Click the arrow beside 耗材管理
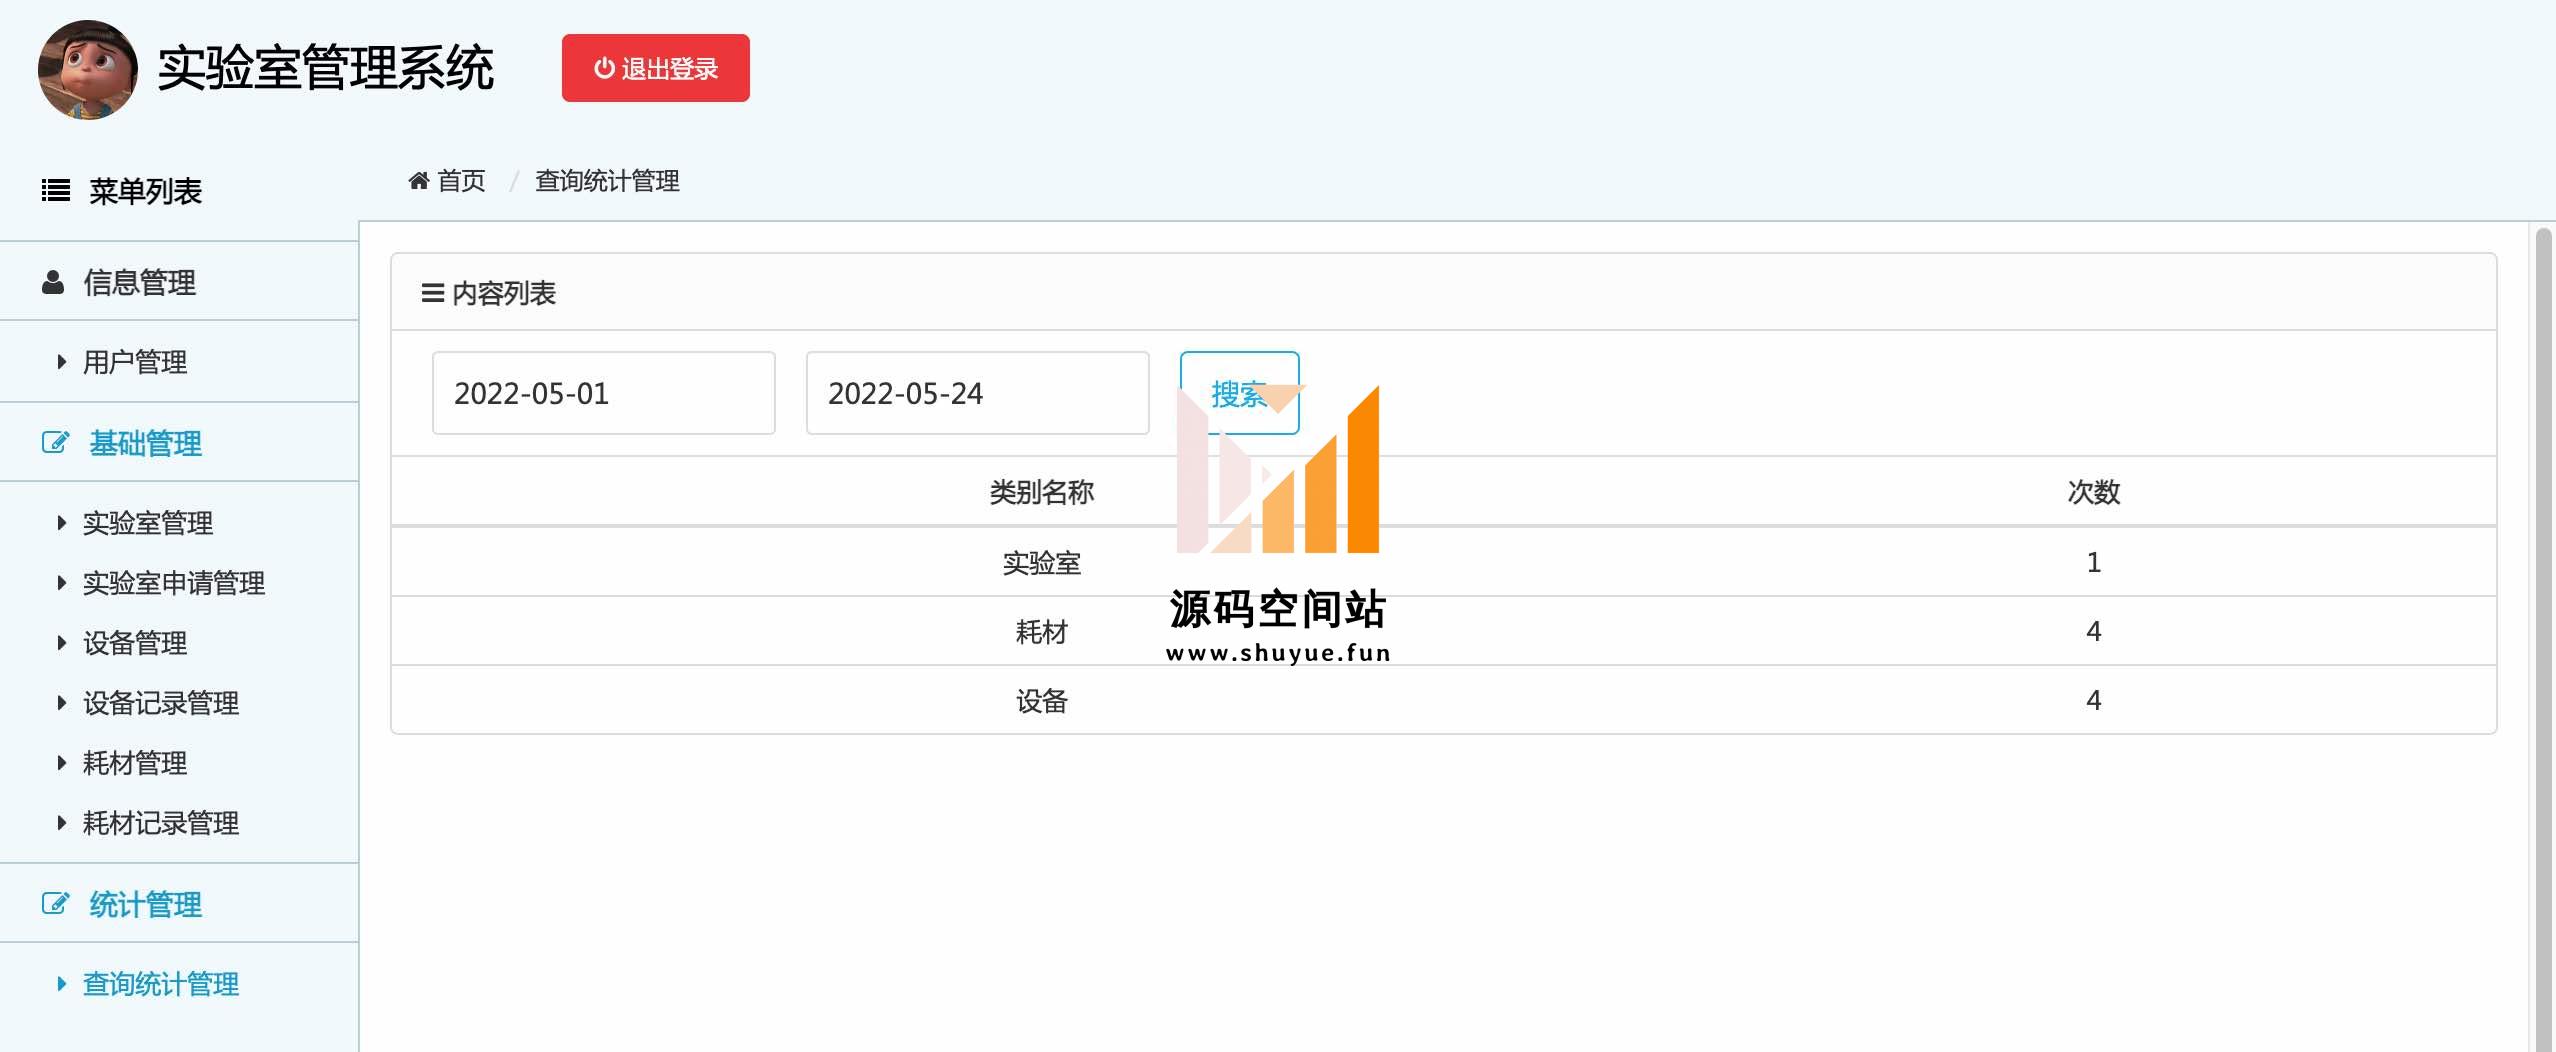 pos(62,763)
